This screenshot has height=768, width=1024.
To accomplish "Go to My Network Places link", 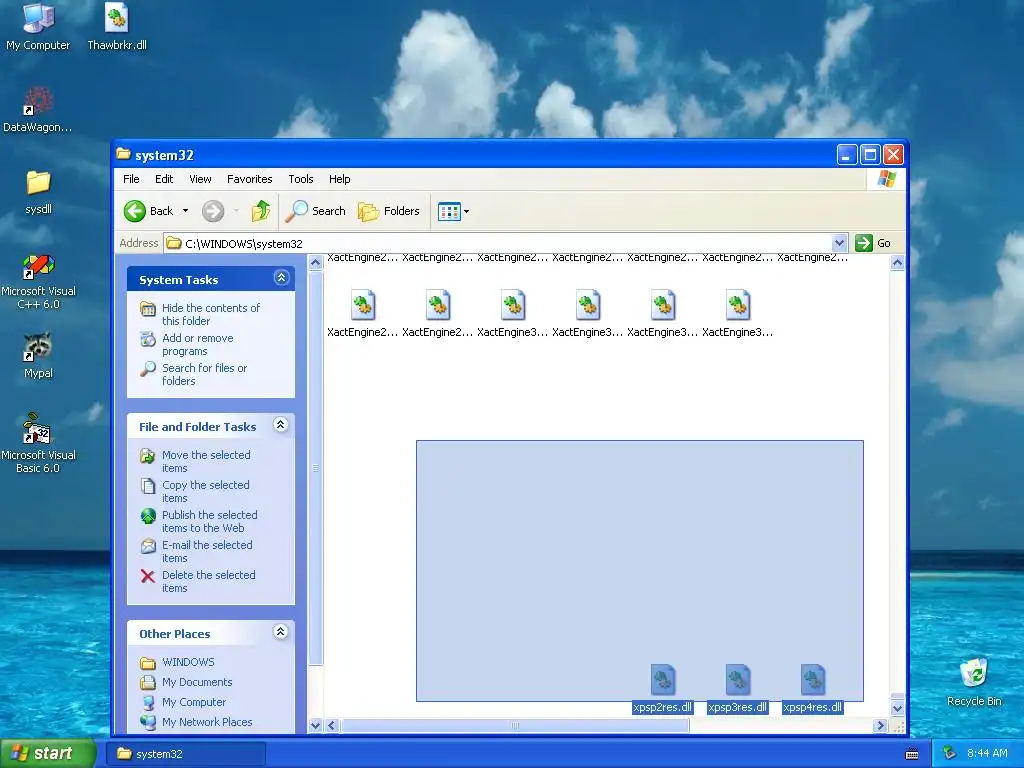I will pos(206,722).
